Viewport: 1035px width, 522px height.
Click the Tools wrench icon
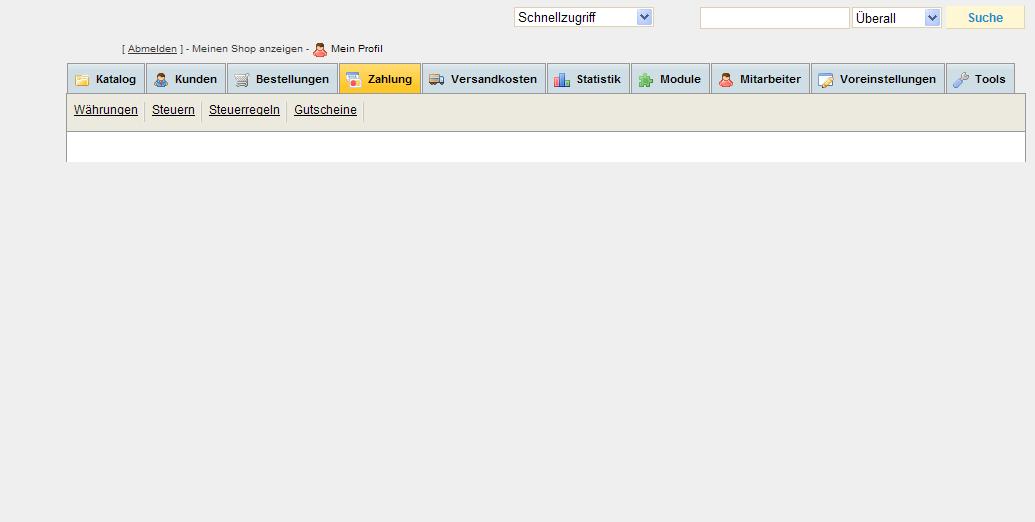pyautogui.click(x=961, y=80)
